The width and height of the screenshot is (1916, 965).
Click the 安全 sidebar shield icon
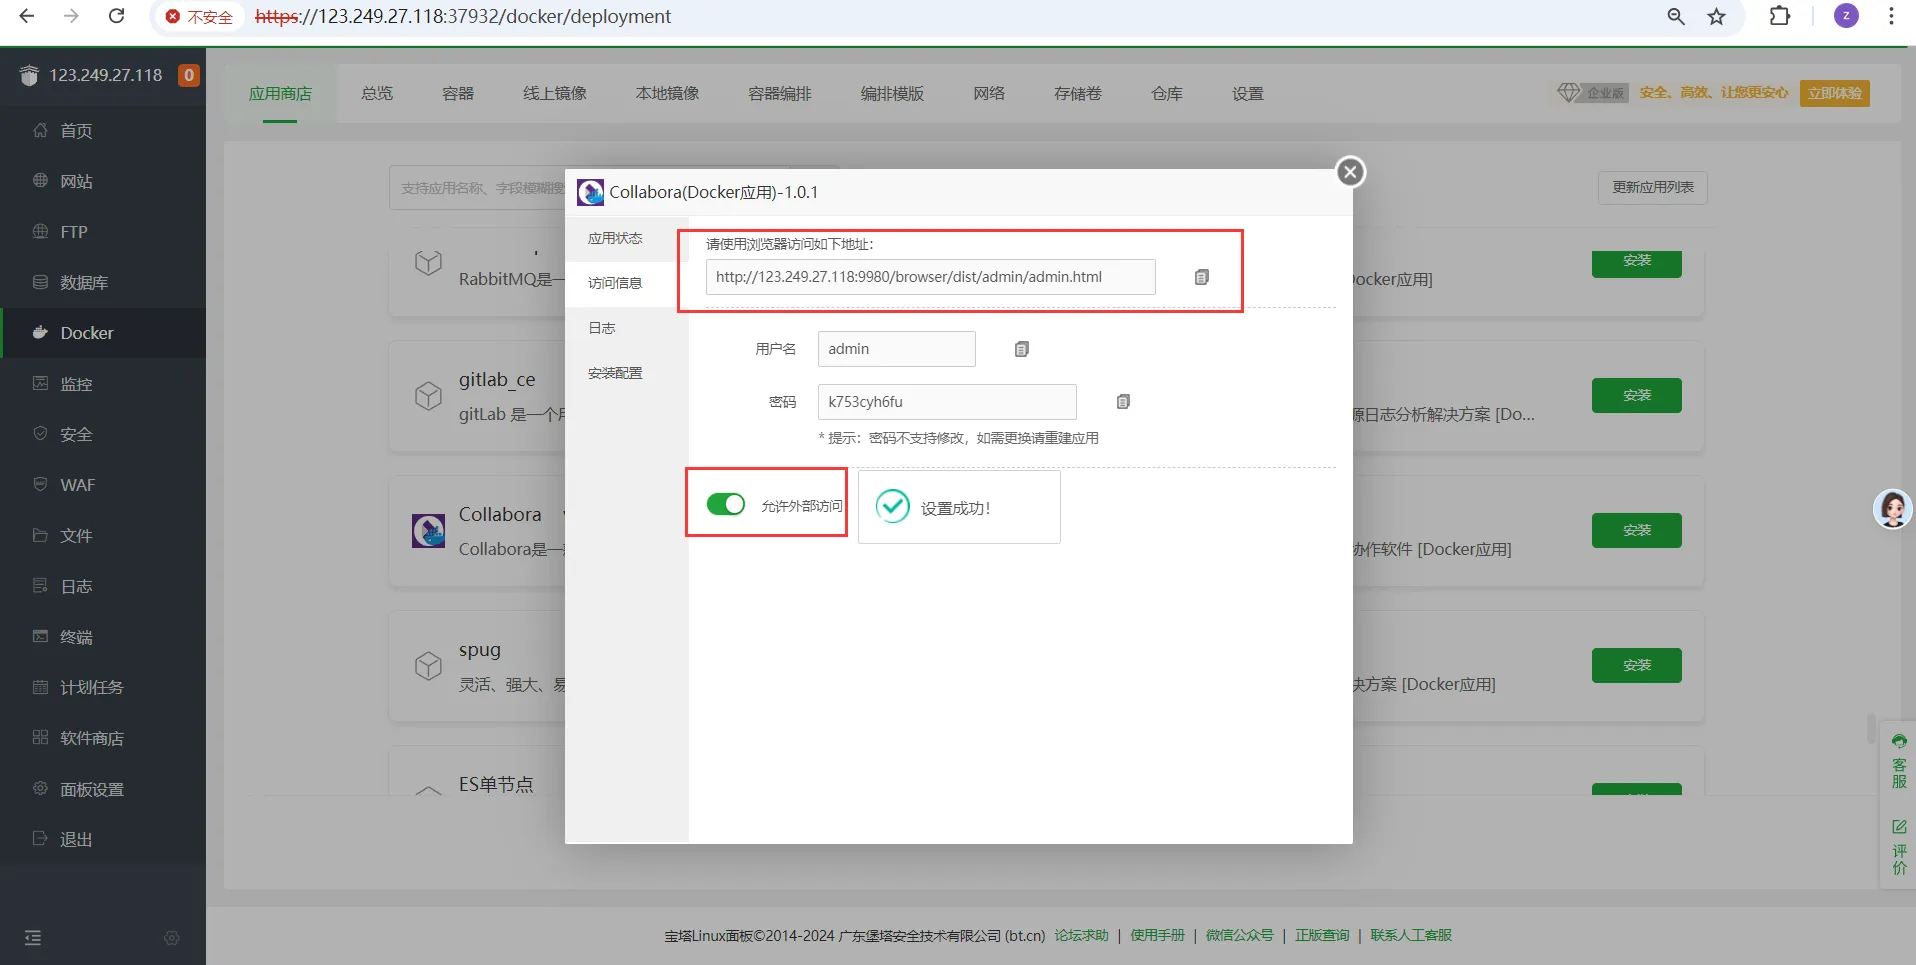click(40, 434)
